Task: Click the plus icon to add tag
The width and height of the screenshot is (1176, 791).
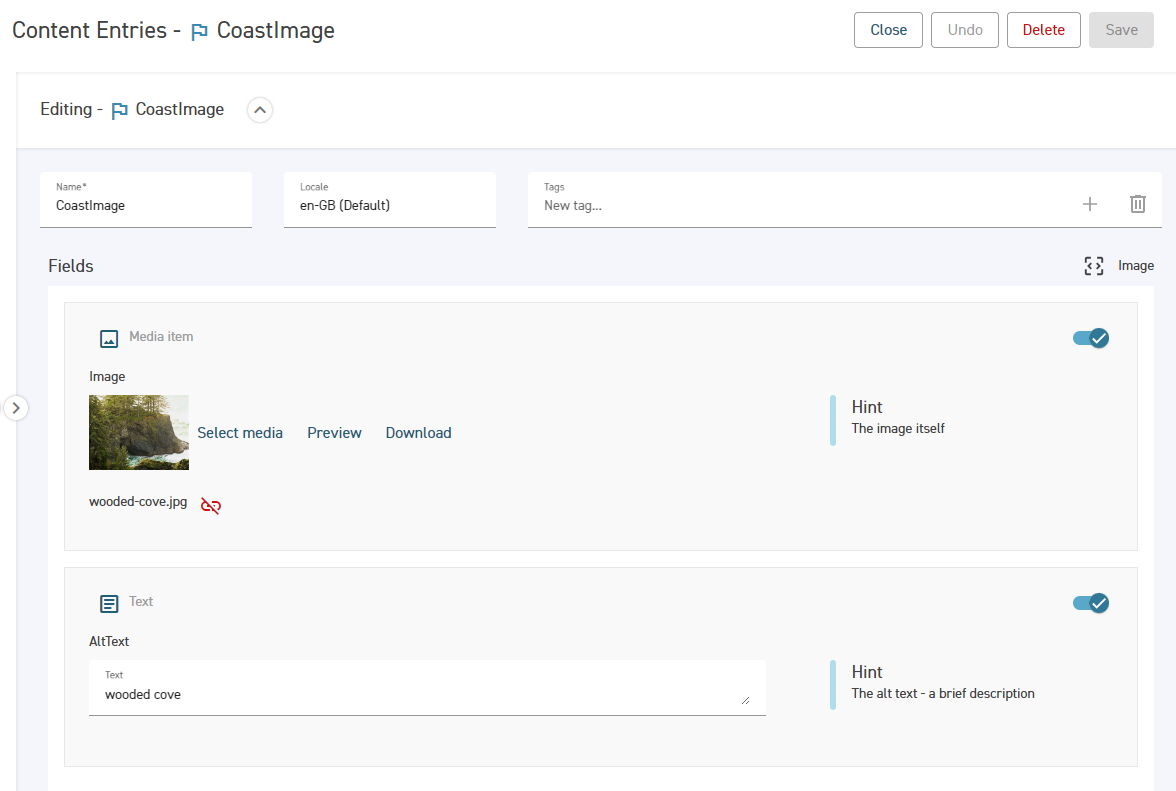Action: pyautogui.click(x=1090, y=204)
